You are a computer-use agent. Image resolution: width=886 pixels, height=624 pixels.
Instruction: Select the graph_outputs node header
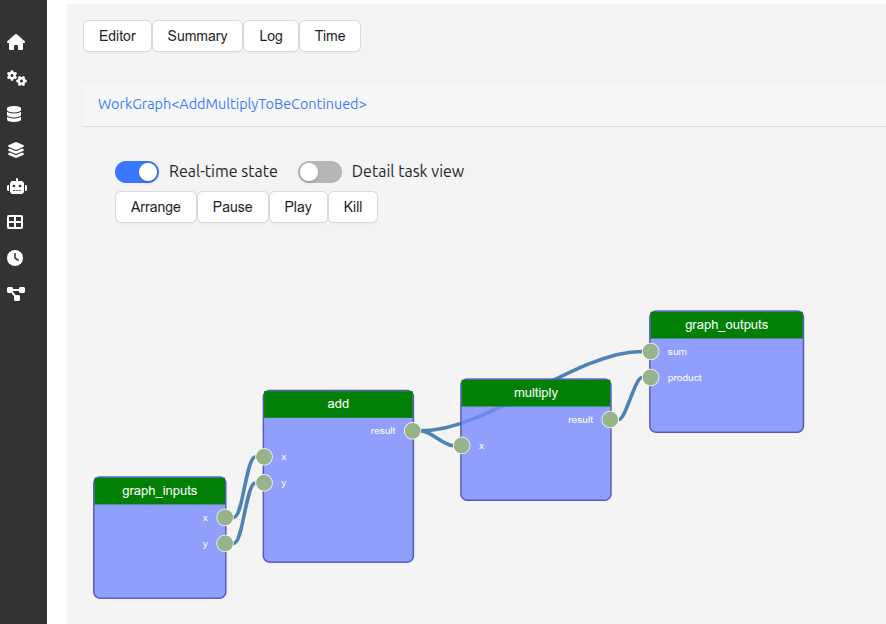click(x=726, y=325)
